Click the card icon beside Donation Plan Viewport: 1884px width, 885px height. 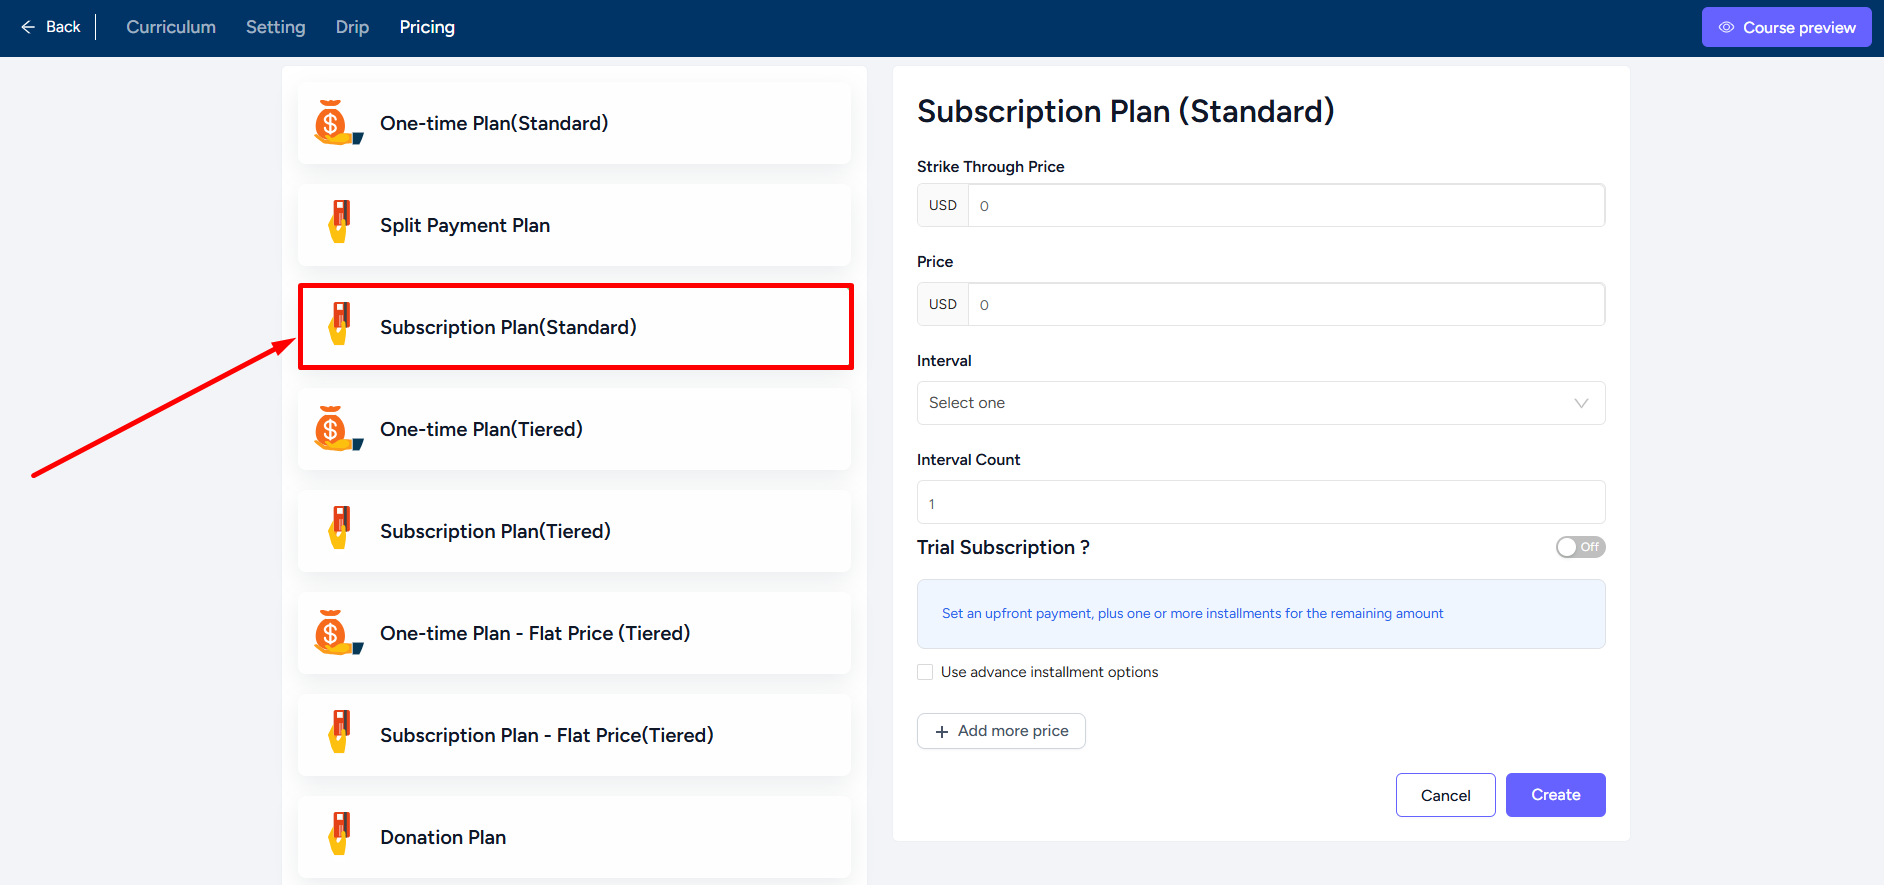(340, 834)
